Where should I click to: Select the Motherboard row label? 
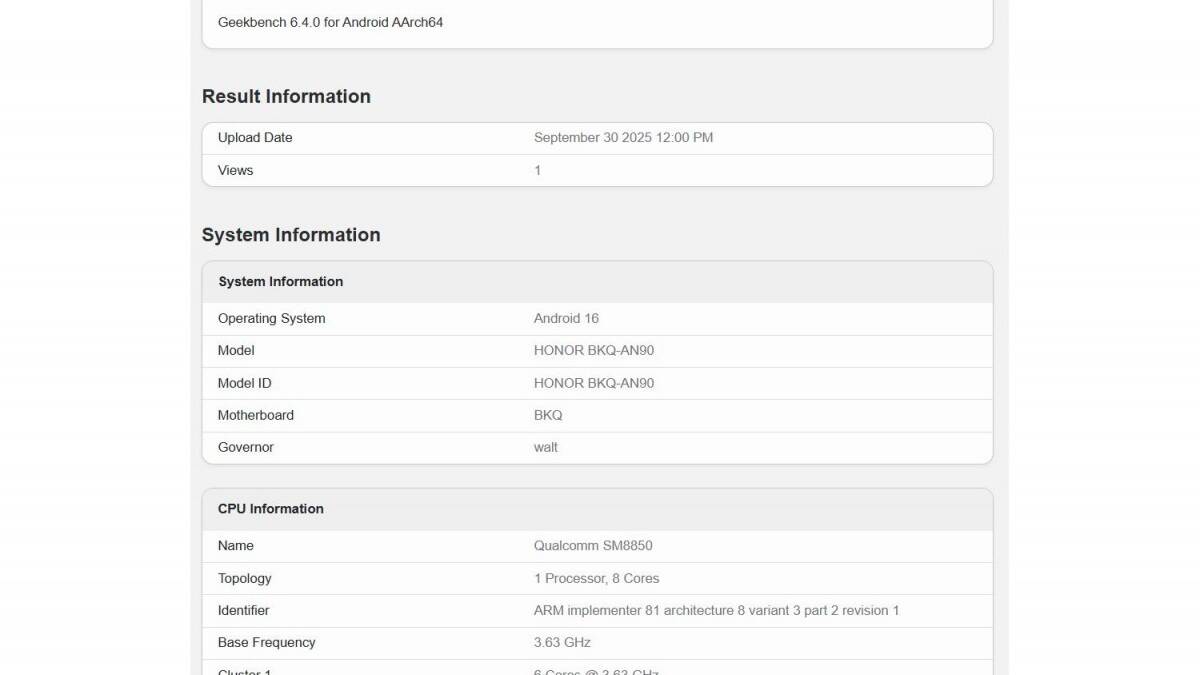255,415
